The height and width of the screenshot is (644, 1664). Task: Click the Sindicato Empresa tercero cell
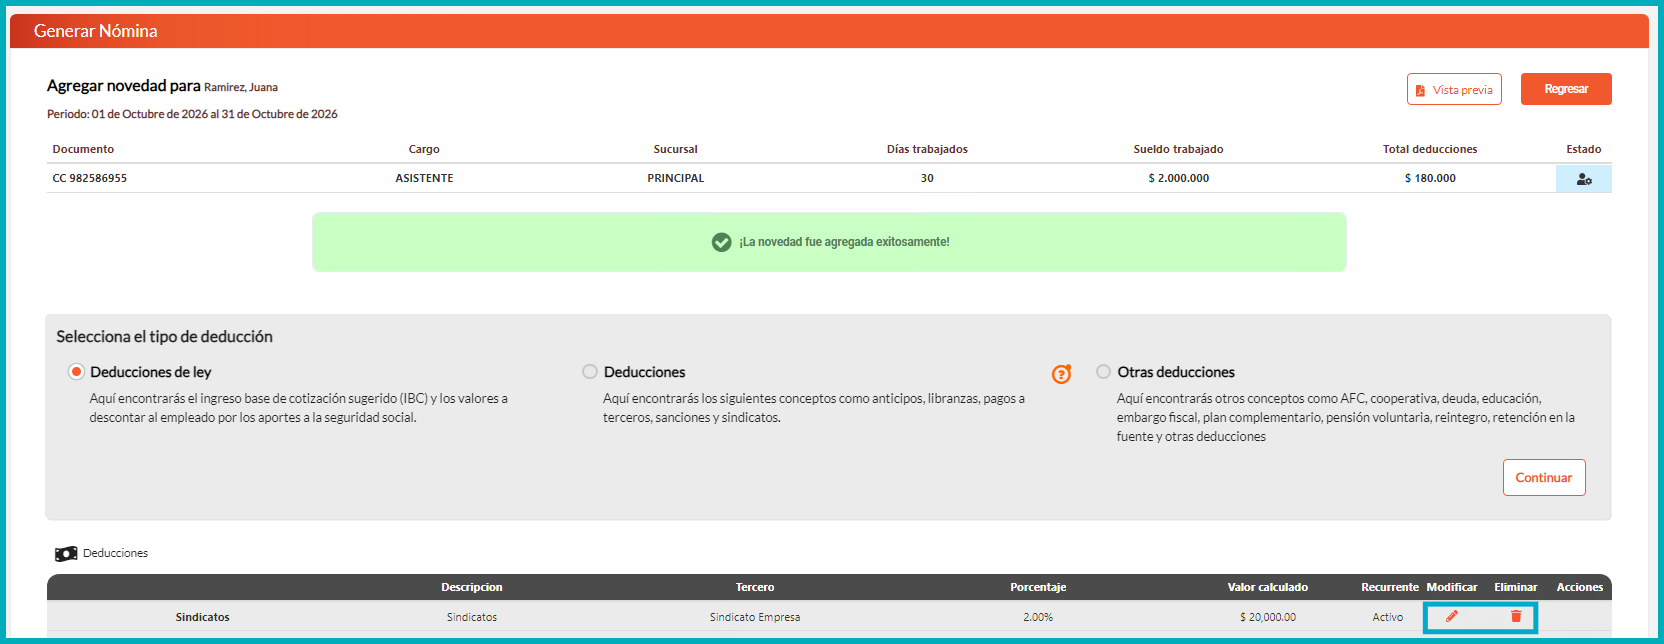click(755, 617)
